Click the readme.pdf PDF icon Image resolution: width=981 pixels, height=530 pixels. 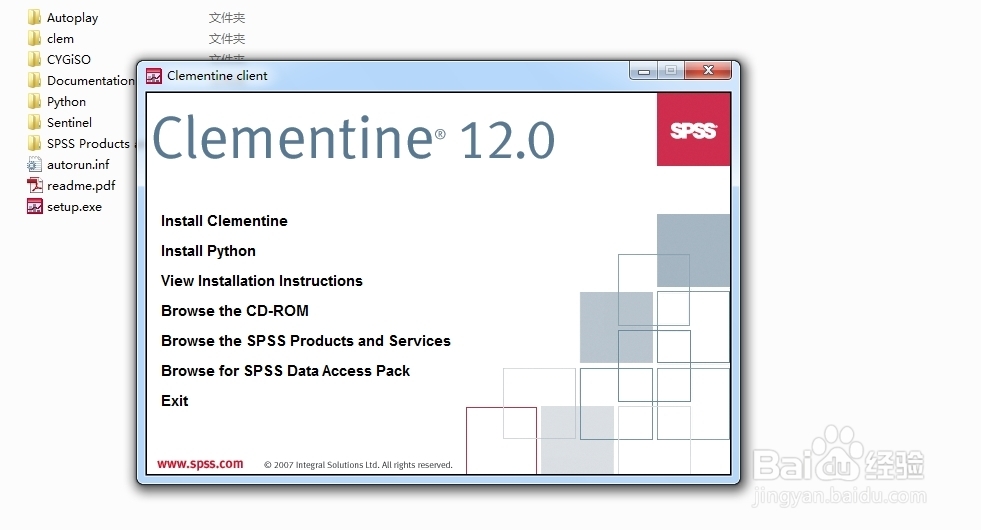[34, 185]
